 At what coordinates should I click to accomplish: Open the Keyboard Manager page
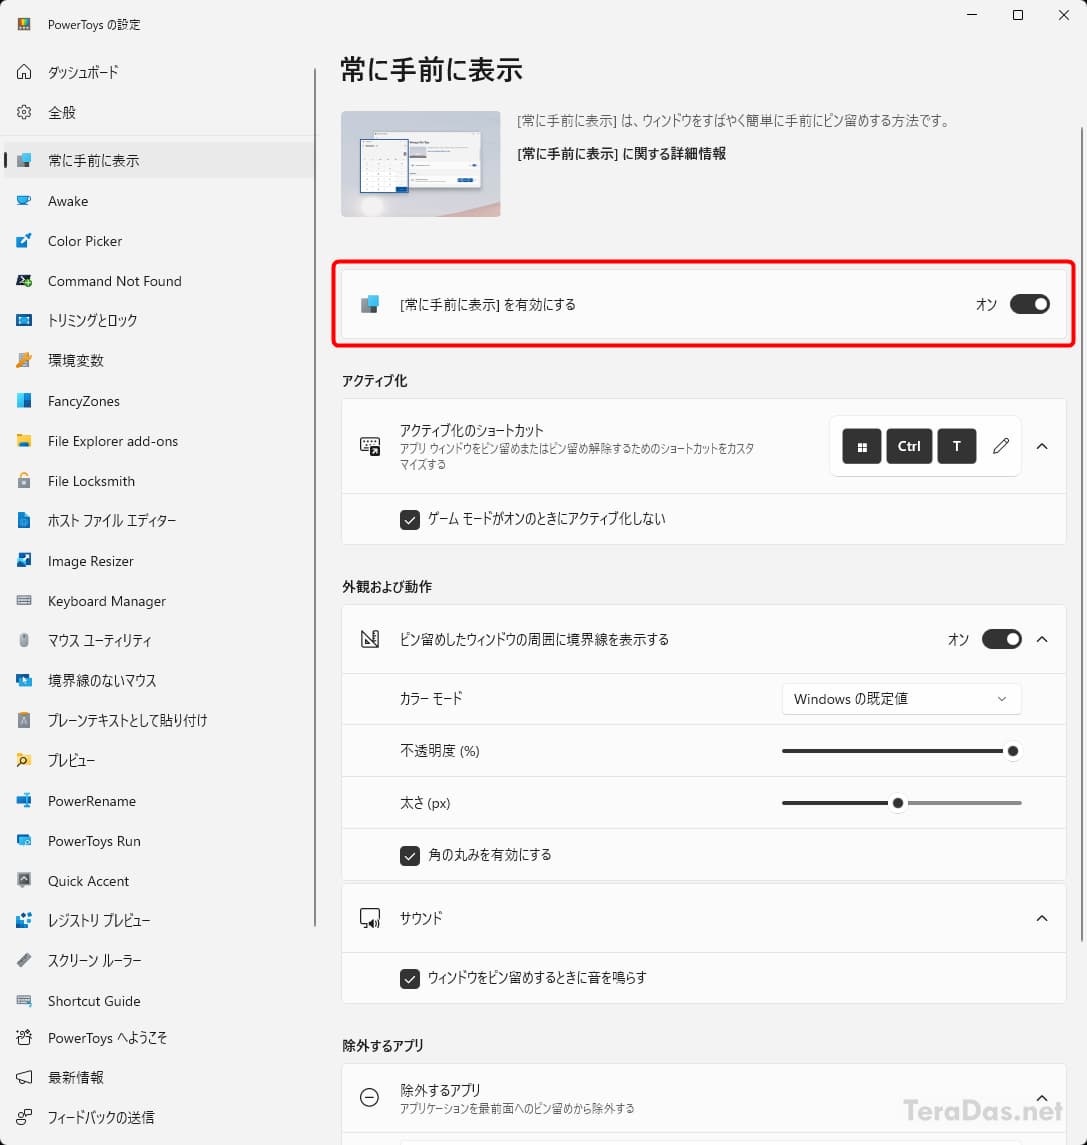(158, 600)
